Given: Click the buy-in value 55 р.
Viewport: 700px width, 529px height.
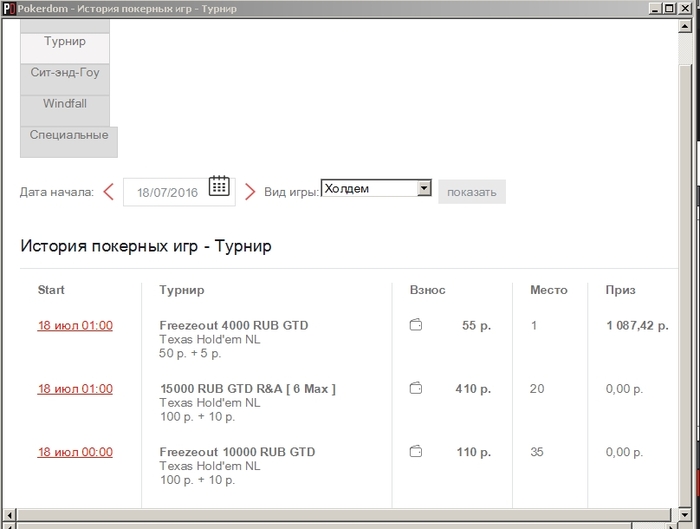Looking at the screenshot, I should point(476,325).
